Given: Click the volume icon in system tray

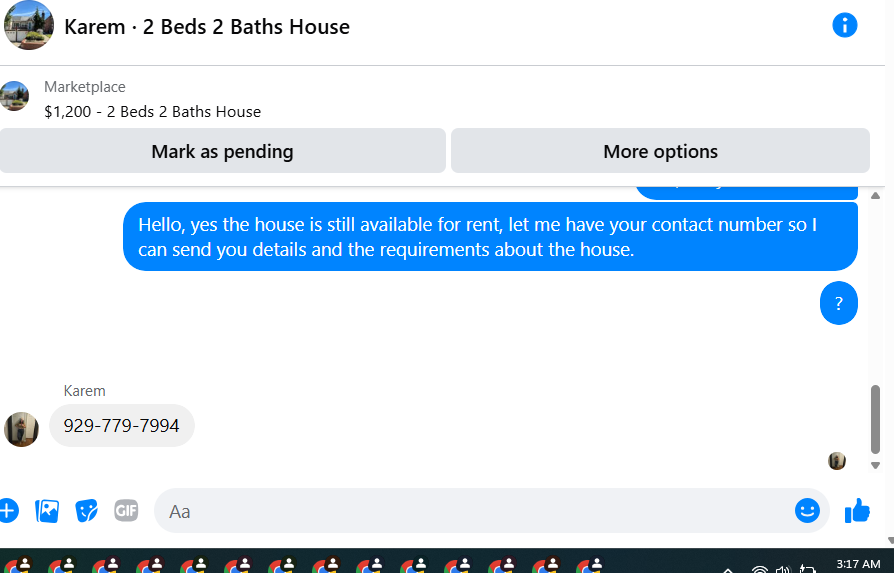Looking at the screenshot, I should 782,569.
